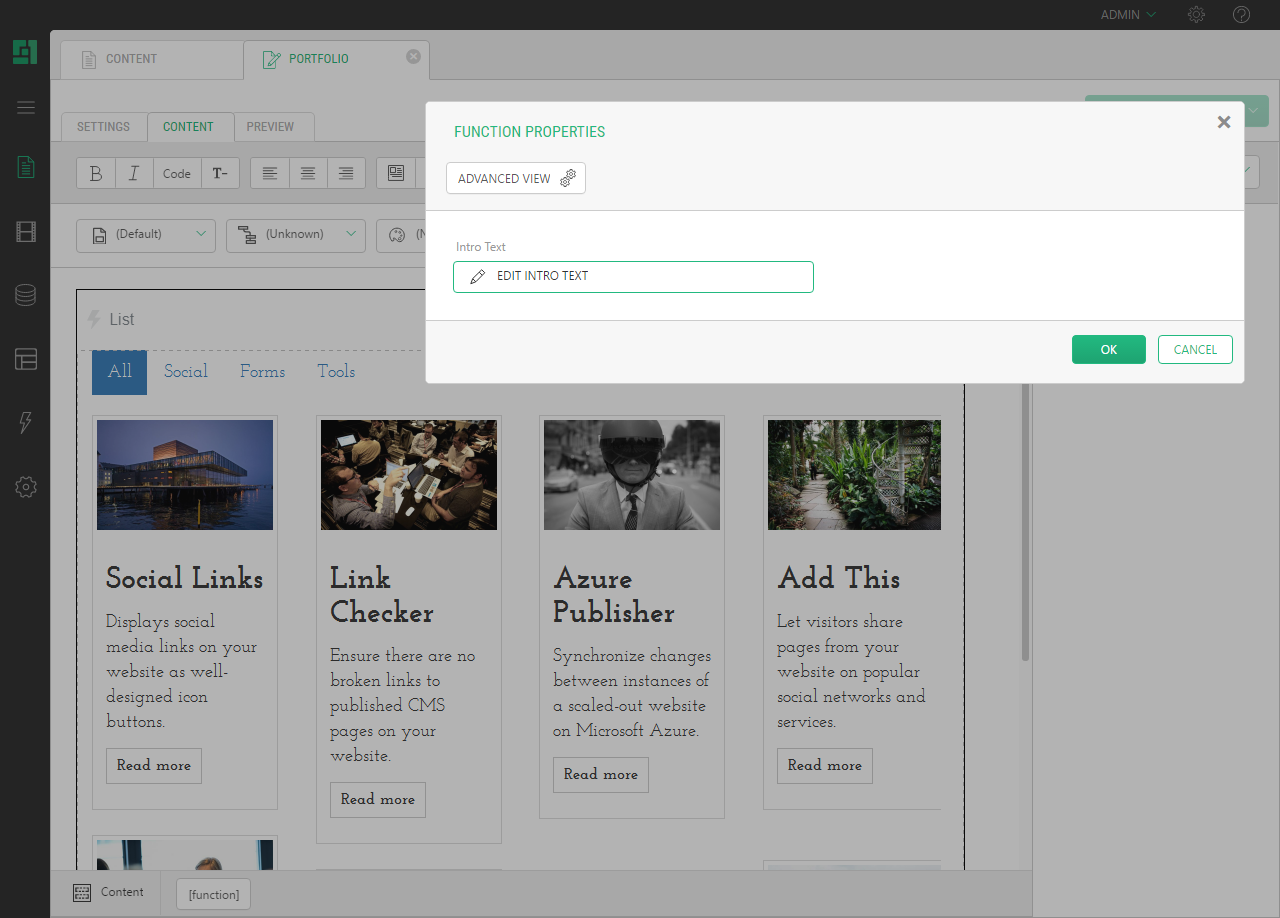1280x918 pixels.
Task: Click the hamburger menu icon in sidebar
Action: [x=26, y=108]
